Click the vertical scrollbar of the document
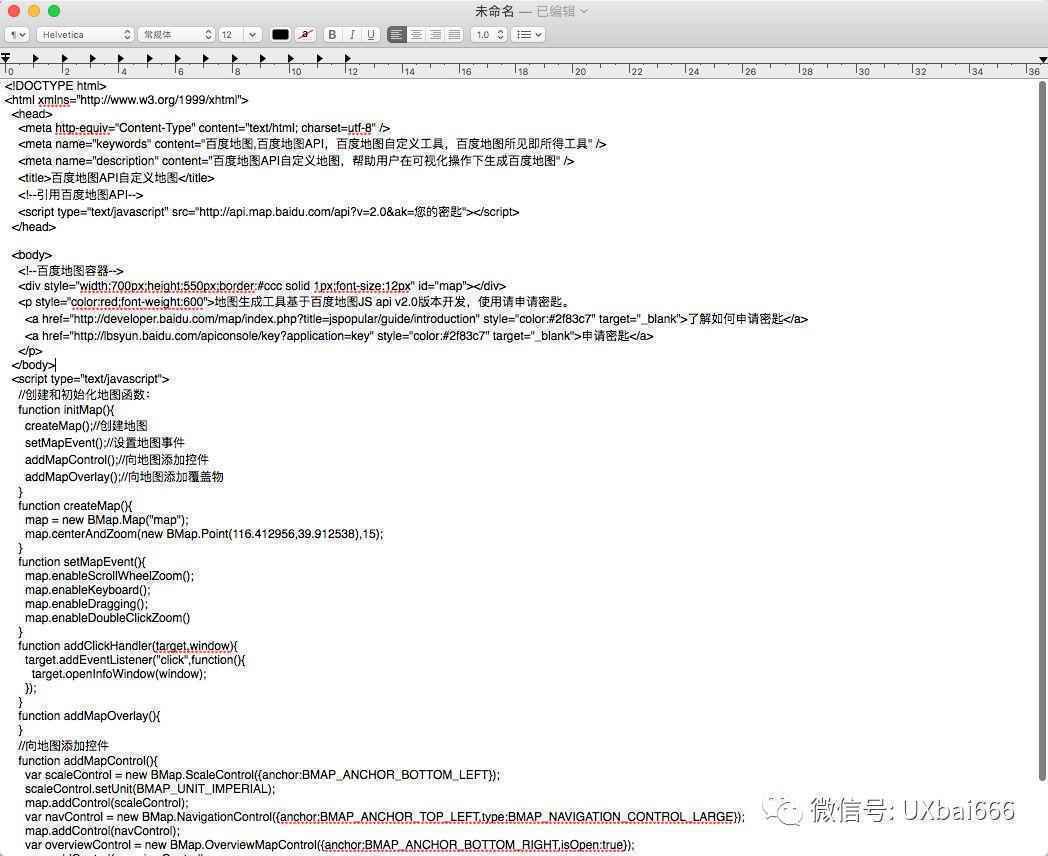Image resolution: width=1048 pixels, height=856 pixels. 1042,430
